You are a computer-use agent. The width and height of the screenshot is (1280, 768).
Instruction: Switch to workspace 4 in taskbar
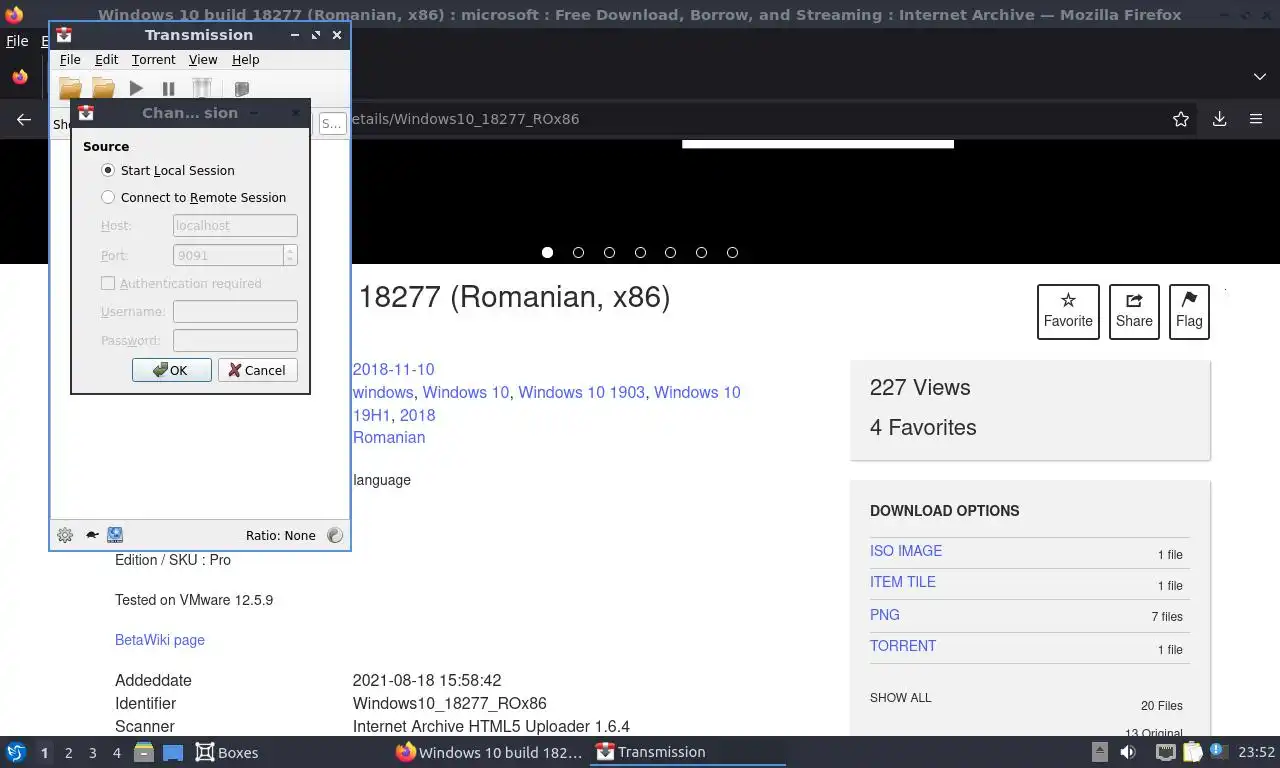click(116, 753)
